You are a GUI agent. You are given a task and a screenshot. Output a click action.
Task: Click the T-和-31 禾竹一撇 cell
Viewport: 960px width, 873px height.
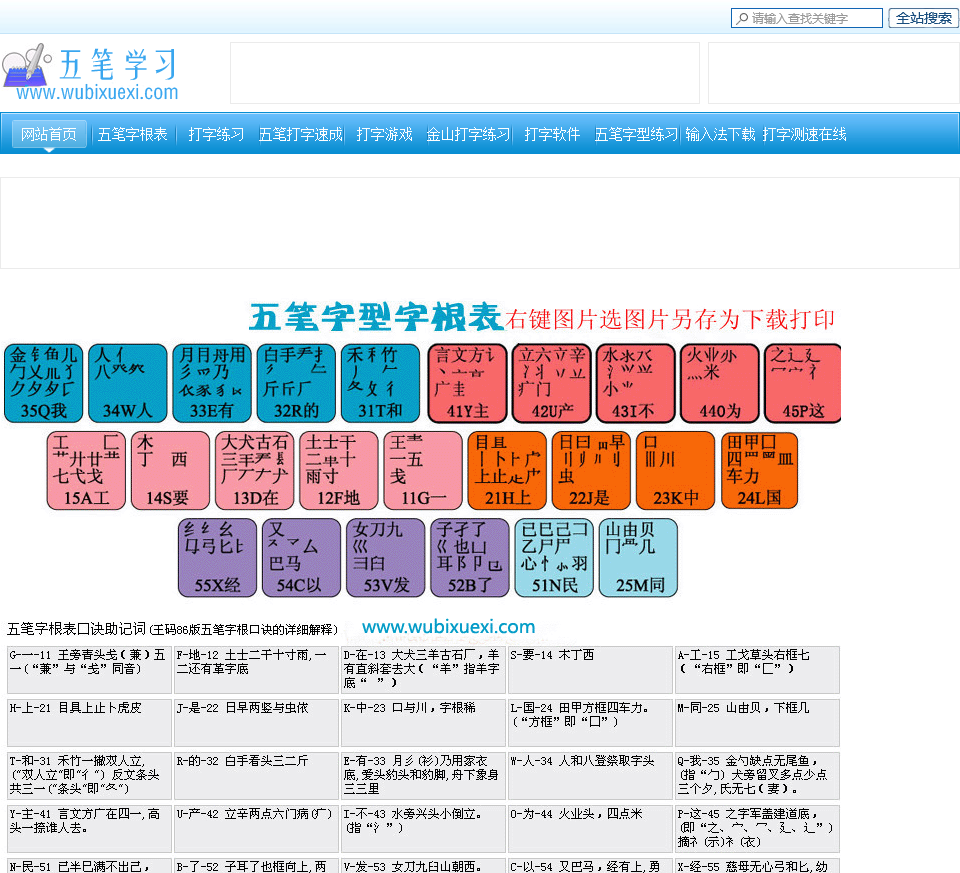[x=89, y=776]
